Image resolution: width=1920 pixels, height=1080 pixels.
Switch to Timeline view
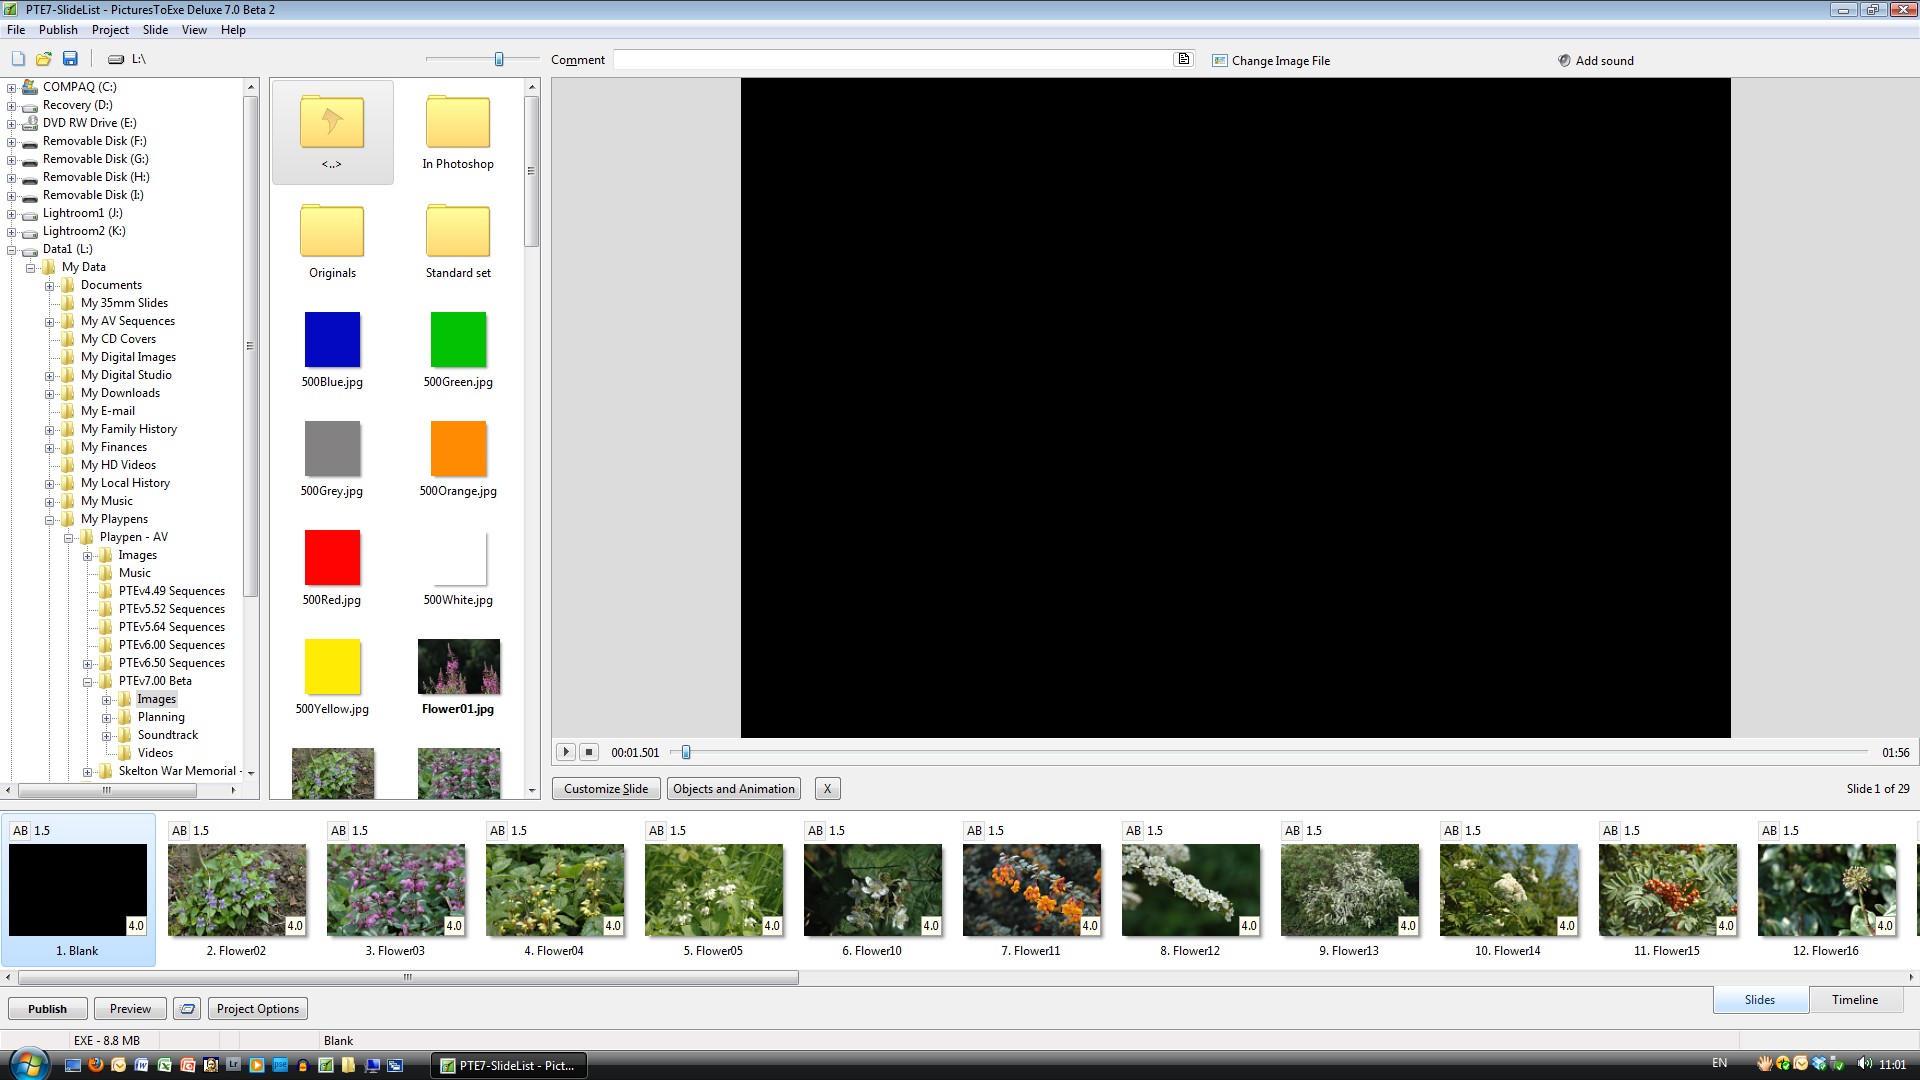(1855, 1000)
